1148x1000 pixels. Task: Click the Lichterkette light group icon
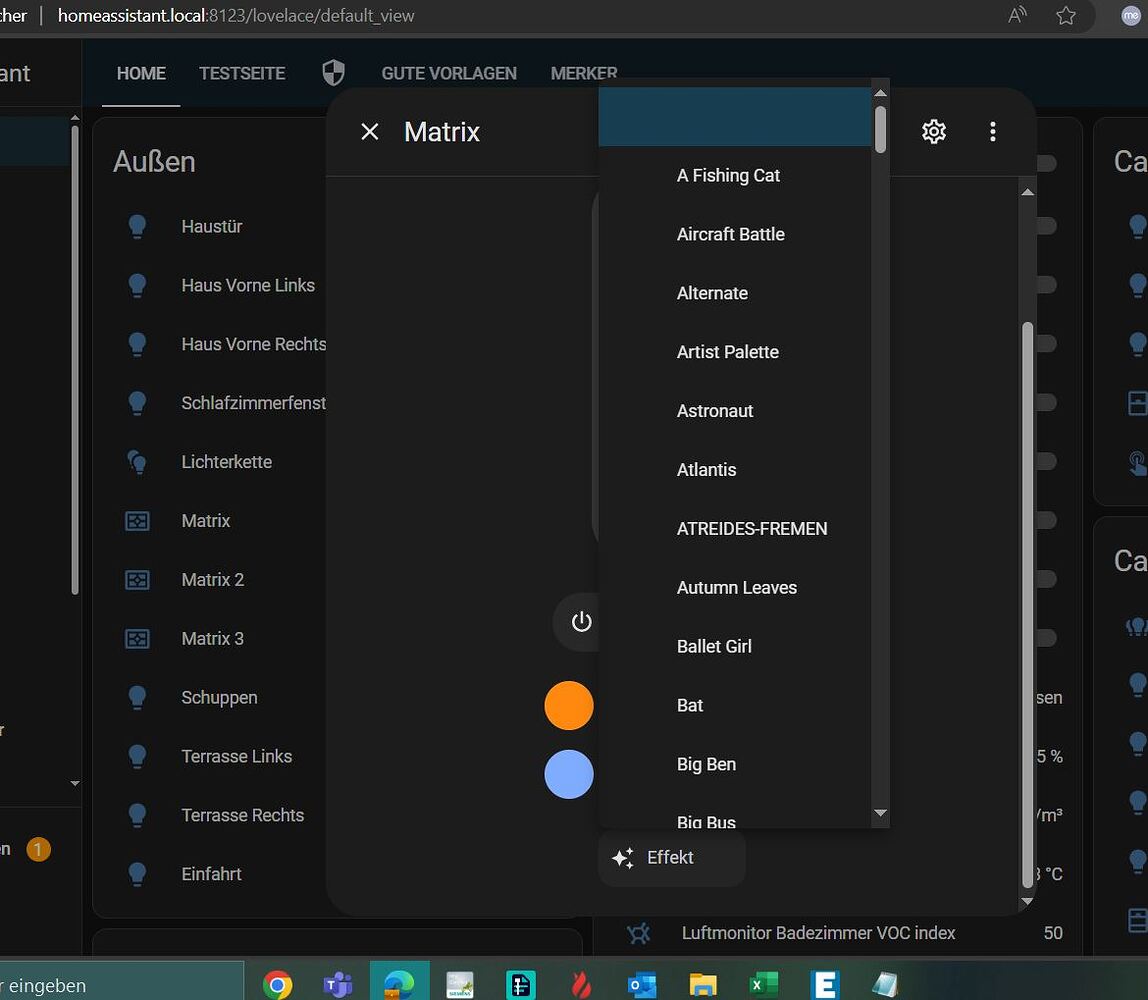coord(137,462)
